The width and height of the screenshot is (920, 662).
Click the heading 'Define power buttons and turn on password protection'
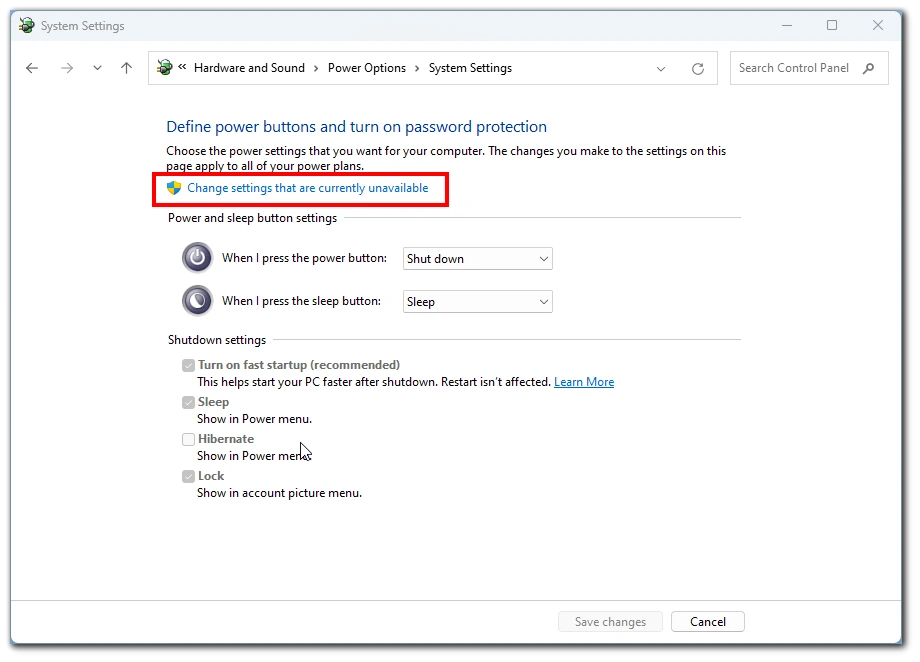(x=356, y=127)
